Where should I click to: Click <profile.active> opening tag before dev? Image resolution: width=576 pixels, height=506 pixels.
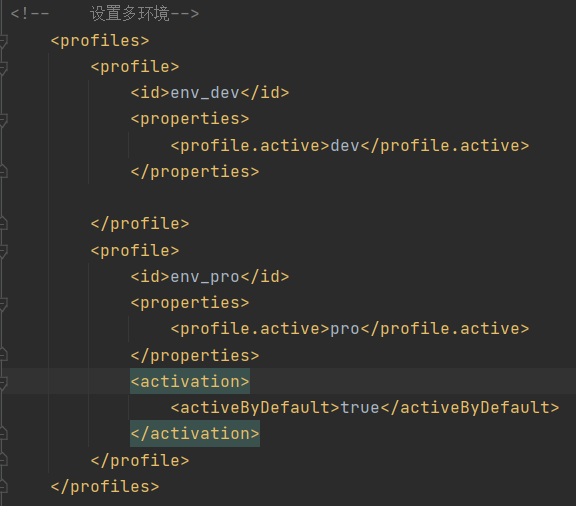coord(250,146)
